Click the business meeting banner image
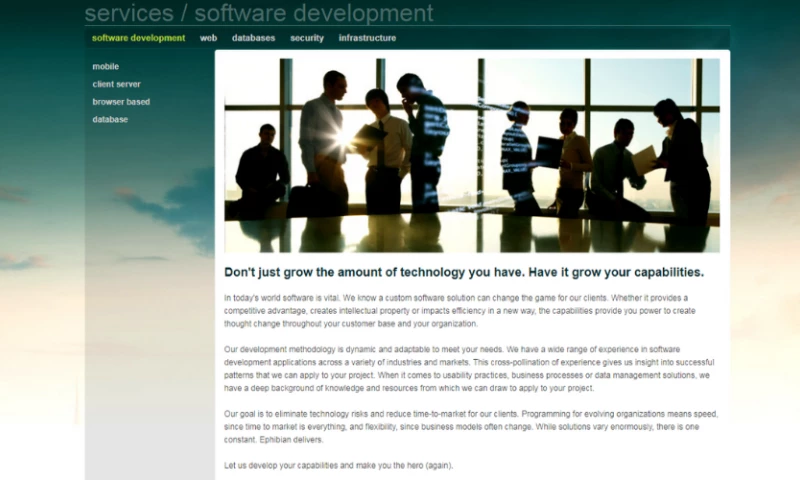 pos(471,155)
